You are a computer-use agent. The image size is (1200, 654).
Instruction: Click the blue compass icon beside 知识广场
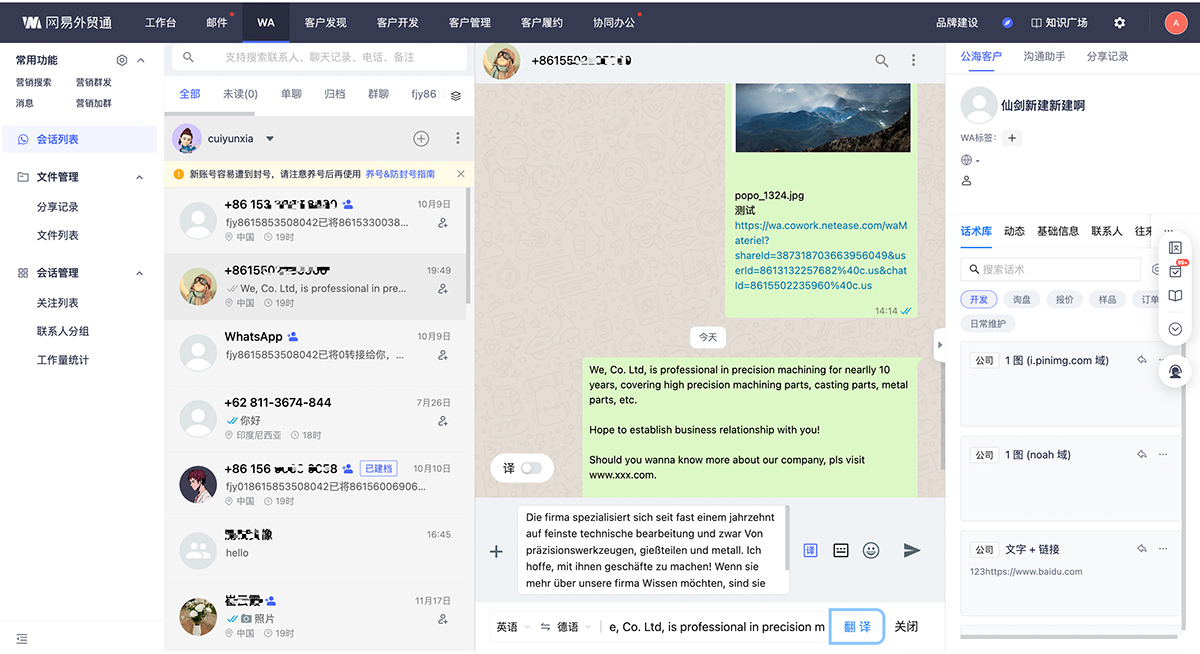1008,22
